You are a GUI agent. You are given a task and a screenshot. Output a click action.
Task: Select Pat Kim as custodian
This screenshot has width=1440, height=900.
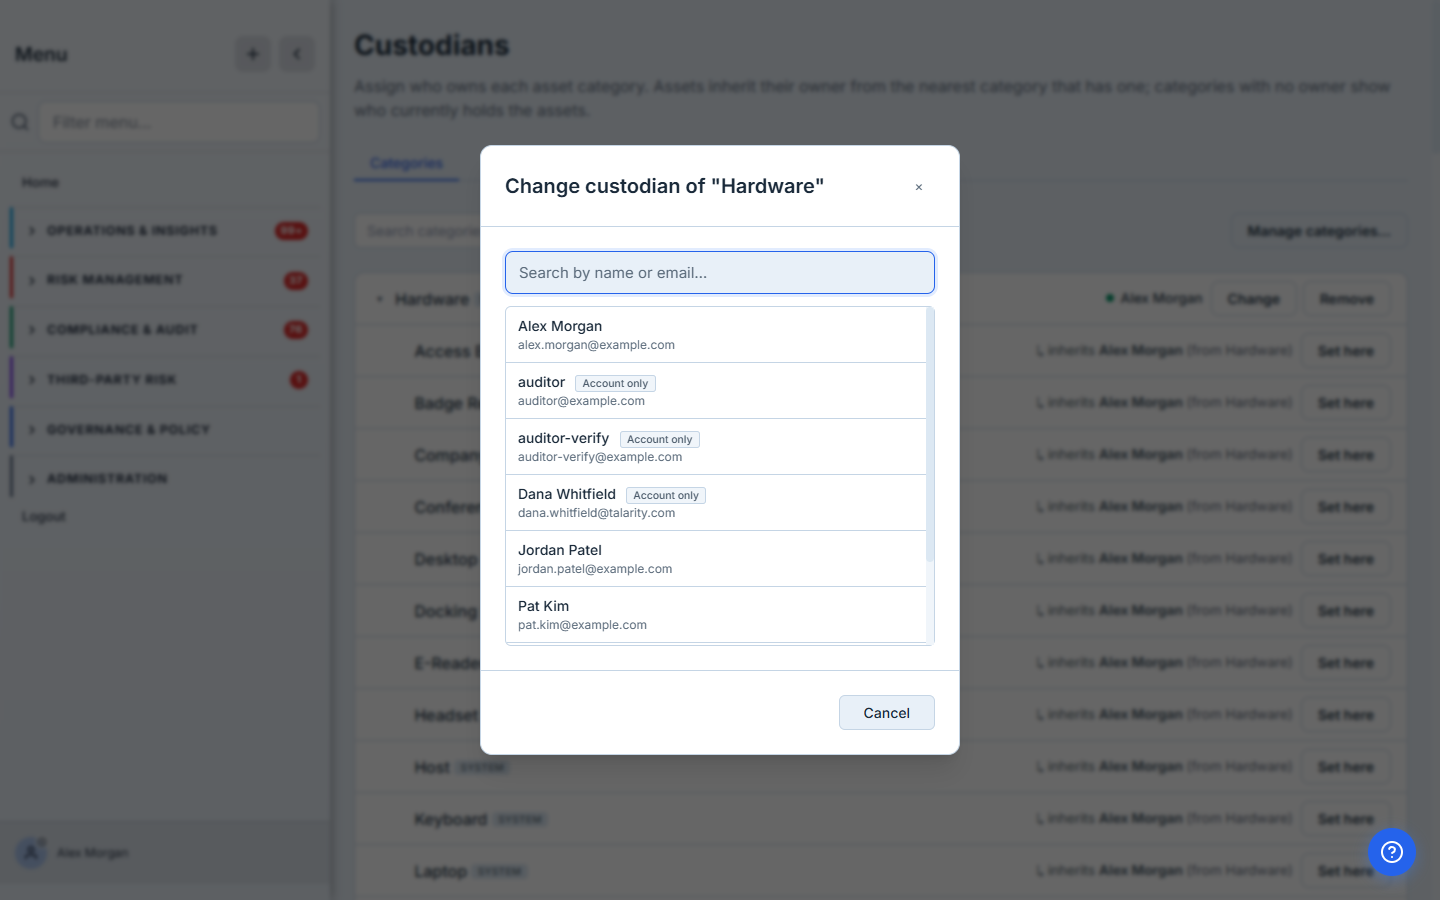(716, 615)
